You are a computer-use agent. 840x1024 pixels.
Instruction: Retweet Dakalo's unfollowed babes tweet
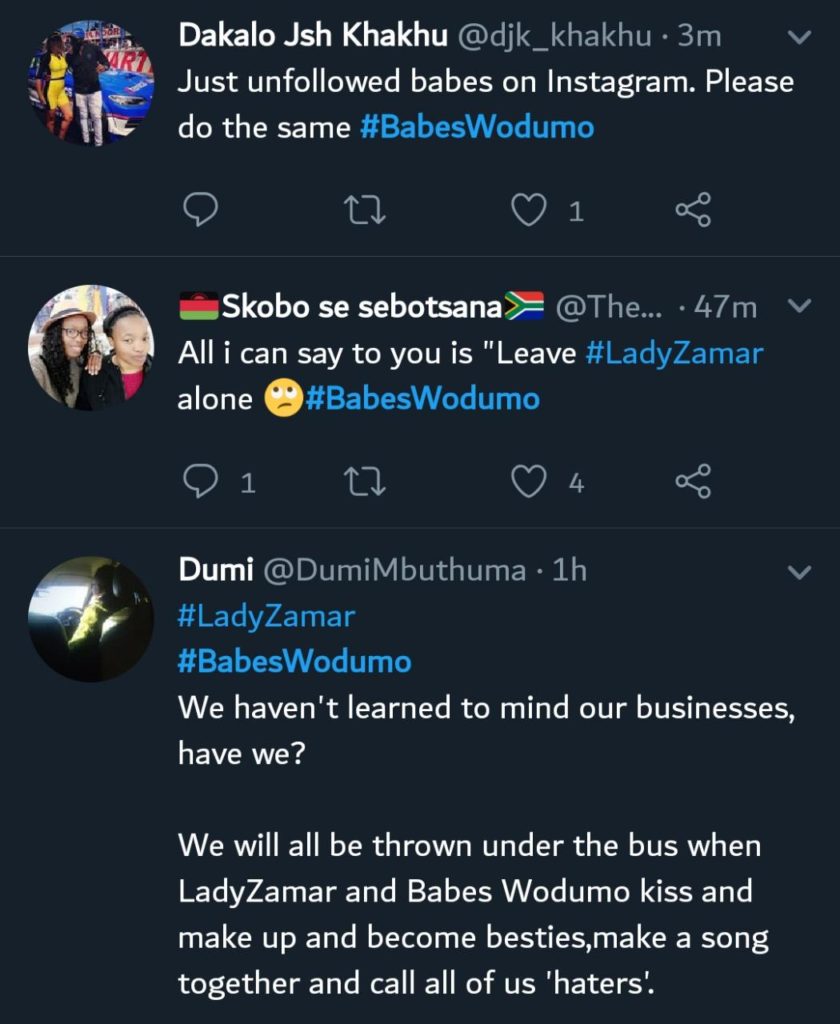365,210
